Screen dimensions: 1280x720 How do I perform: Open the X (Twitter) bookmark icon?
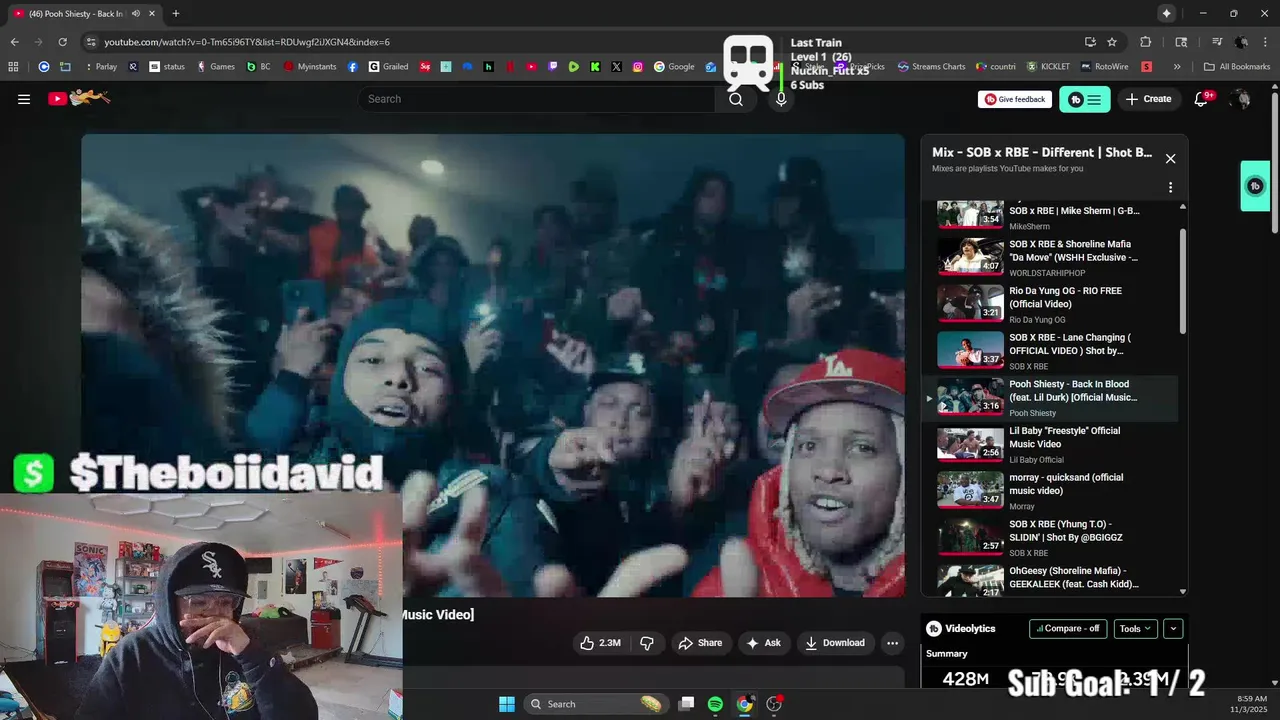(616, 67)
